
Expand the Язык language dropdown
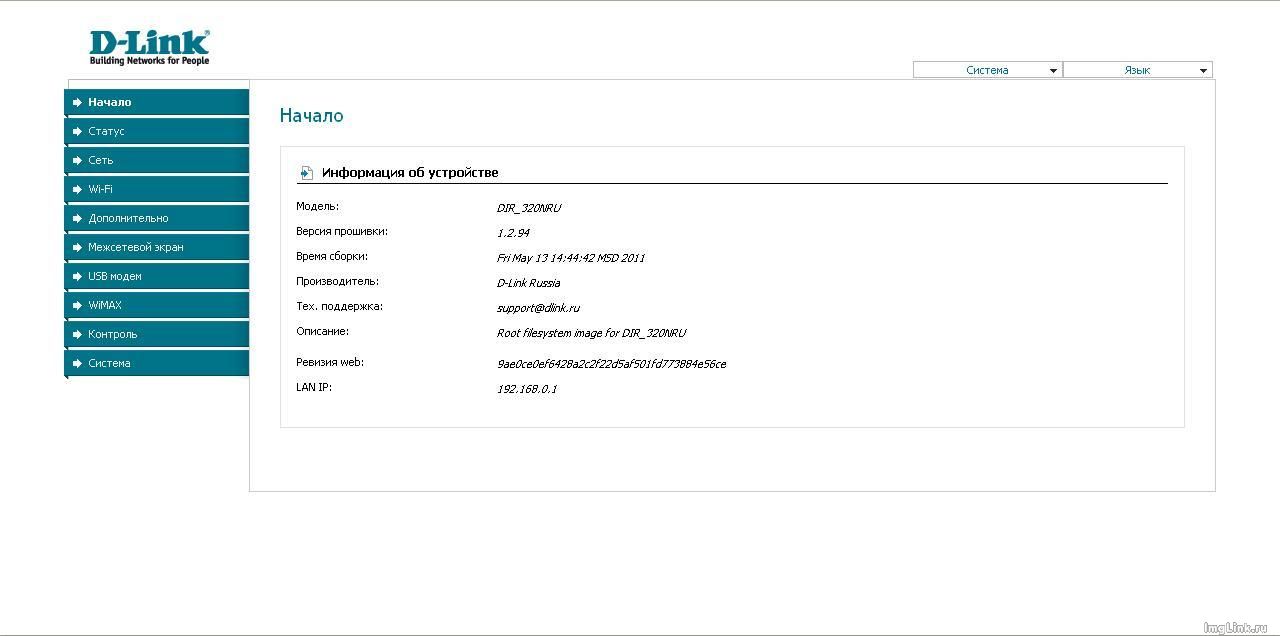click(1138, 70)
